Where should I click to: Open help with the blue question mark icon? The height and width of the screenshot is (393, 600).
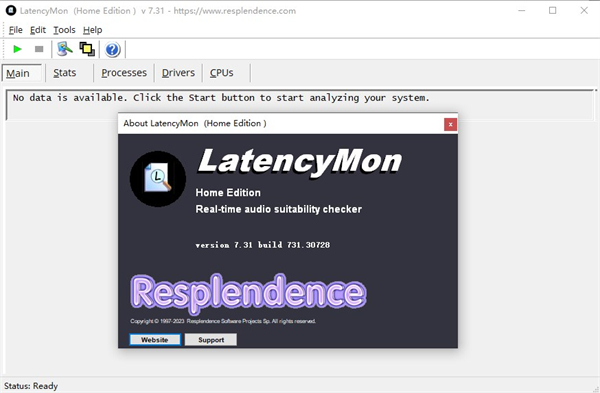point(112,49)
